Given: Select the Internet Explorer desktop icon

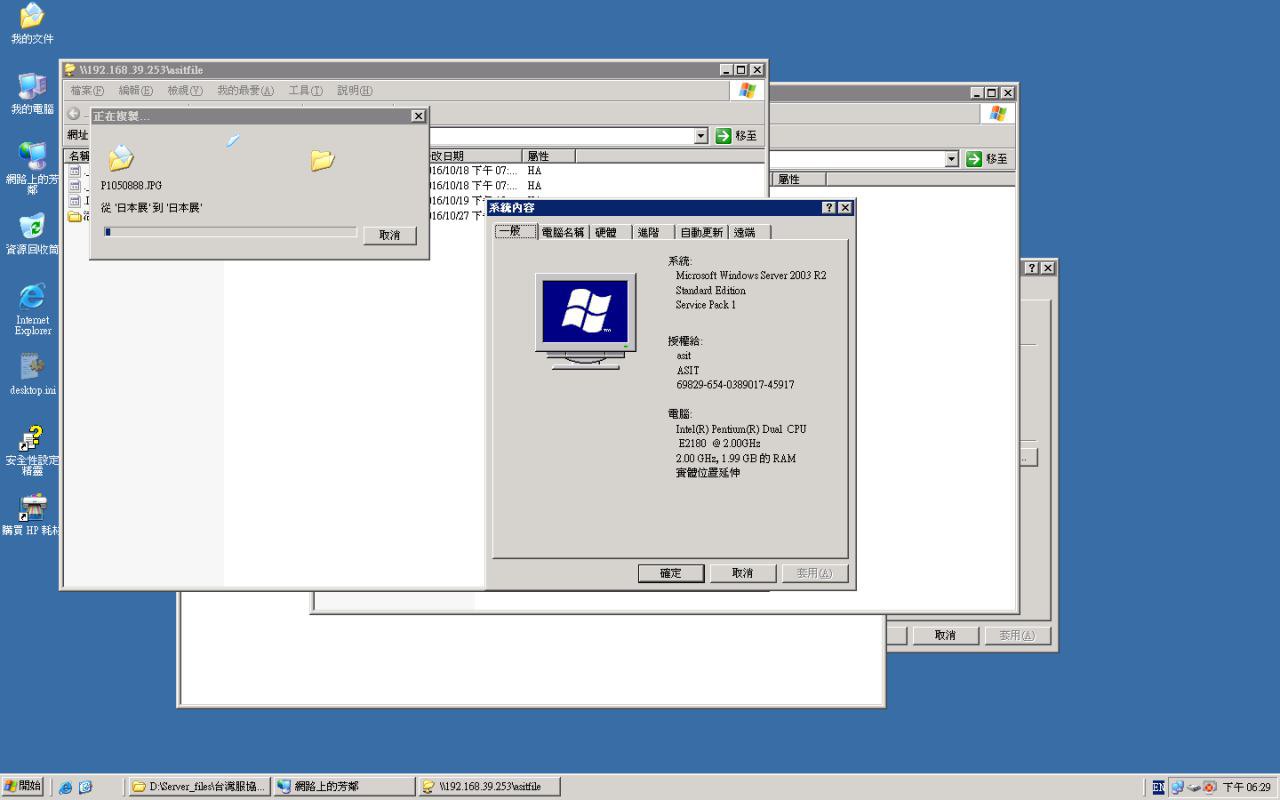Looking at the screenshot, I should 32,309.
